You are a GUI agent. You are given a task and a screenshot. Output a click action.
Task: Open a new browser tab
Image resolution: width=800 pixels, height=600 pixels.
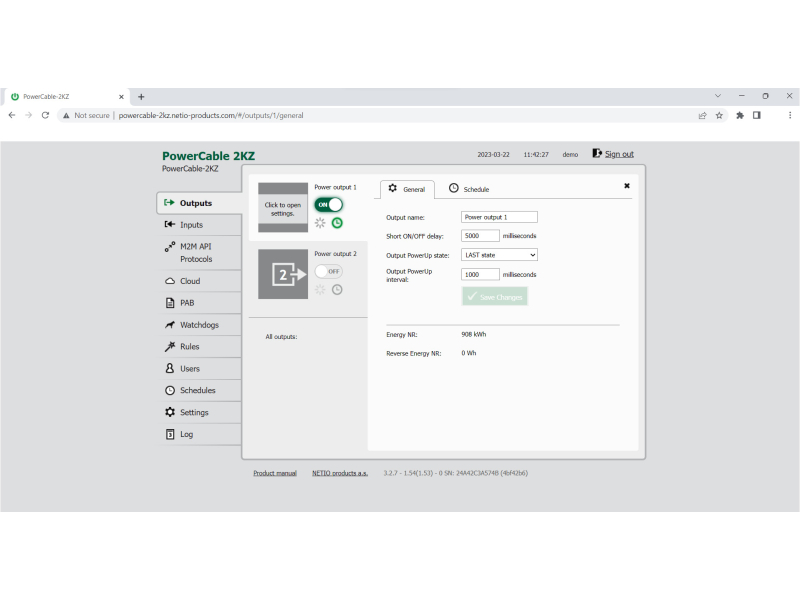(141, 96)
